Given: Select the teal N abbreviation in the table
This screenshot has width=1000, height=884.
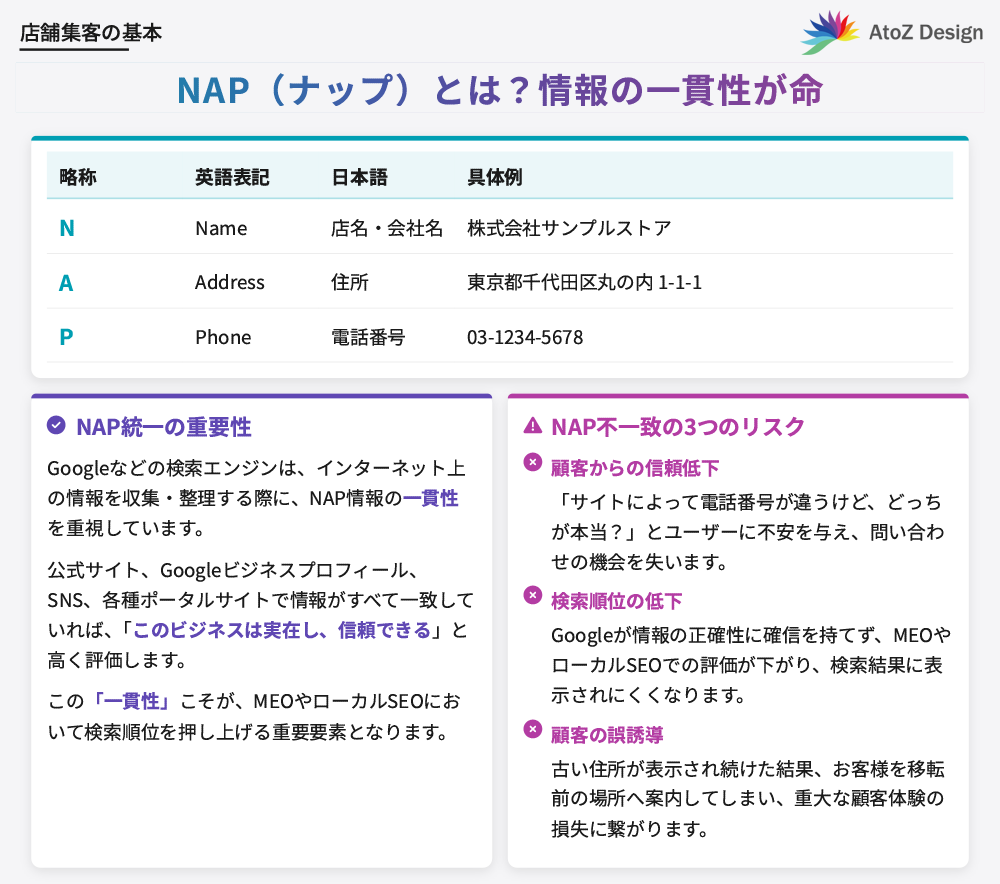Looking at the screenshot, I should pos(66,228).
